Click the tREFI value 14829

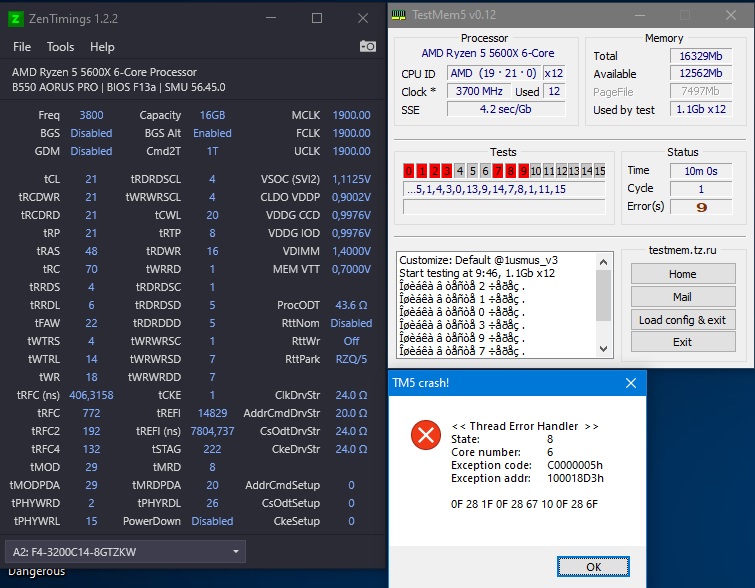212,413
